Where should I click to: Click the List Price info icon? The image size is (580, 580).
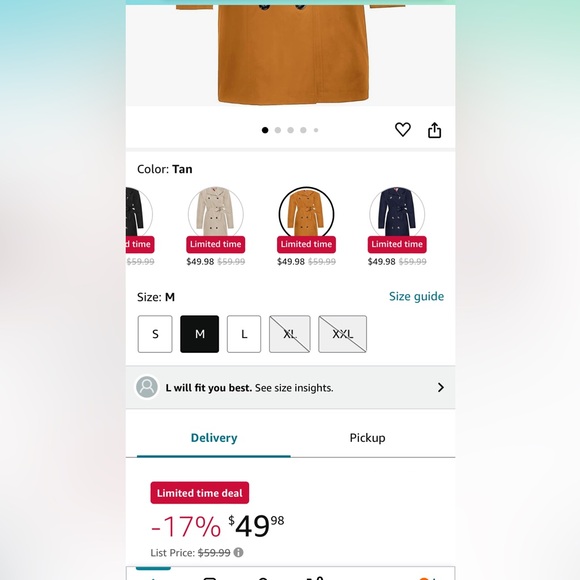tap(239, 552)
